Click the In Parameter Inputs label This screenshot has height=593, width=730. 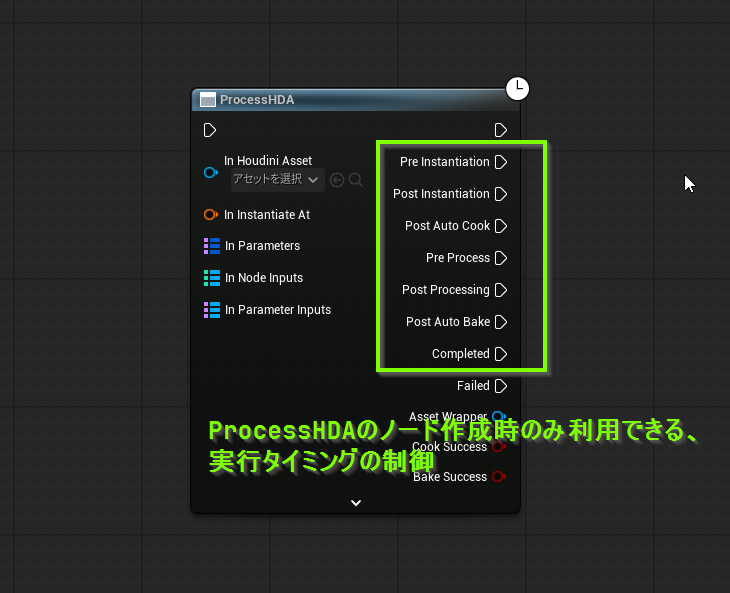tap(277, 310)
